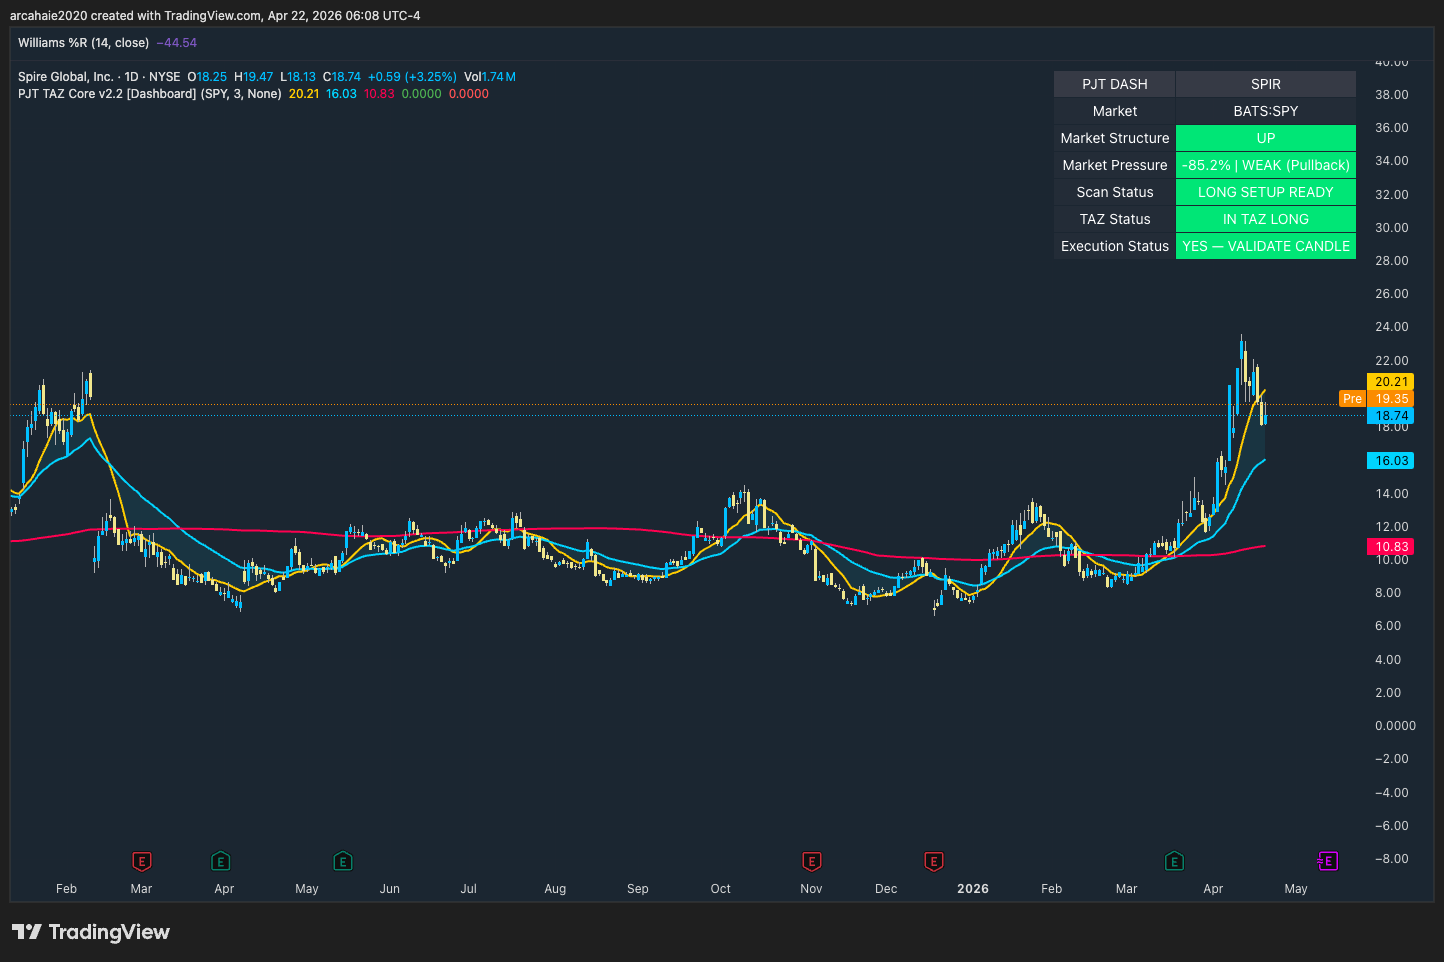Click the red earnings marker above Nov
Viewport: 1444px width, 962px height.
(812, 861)
